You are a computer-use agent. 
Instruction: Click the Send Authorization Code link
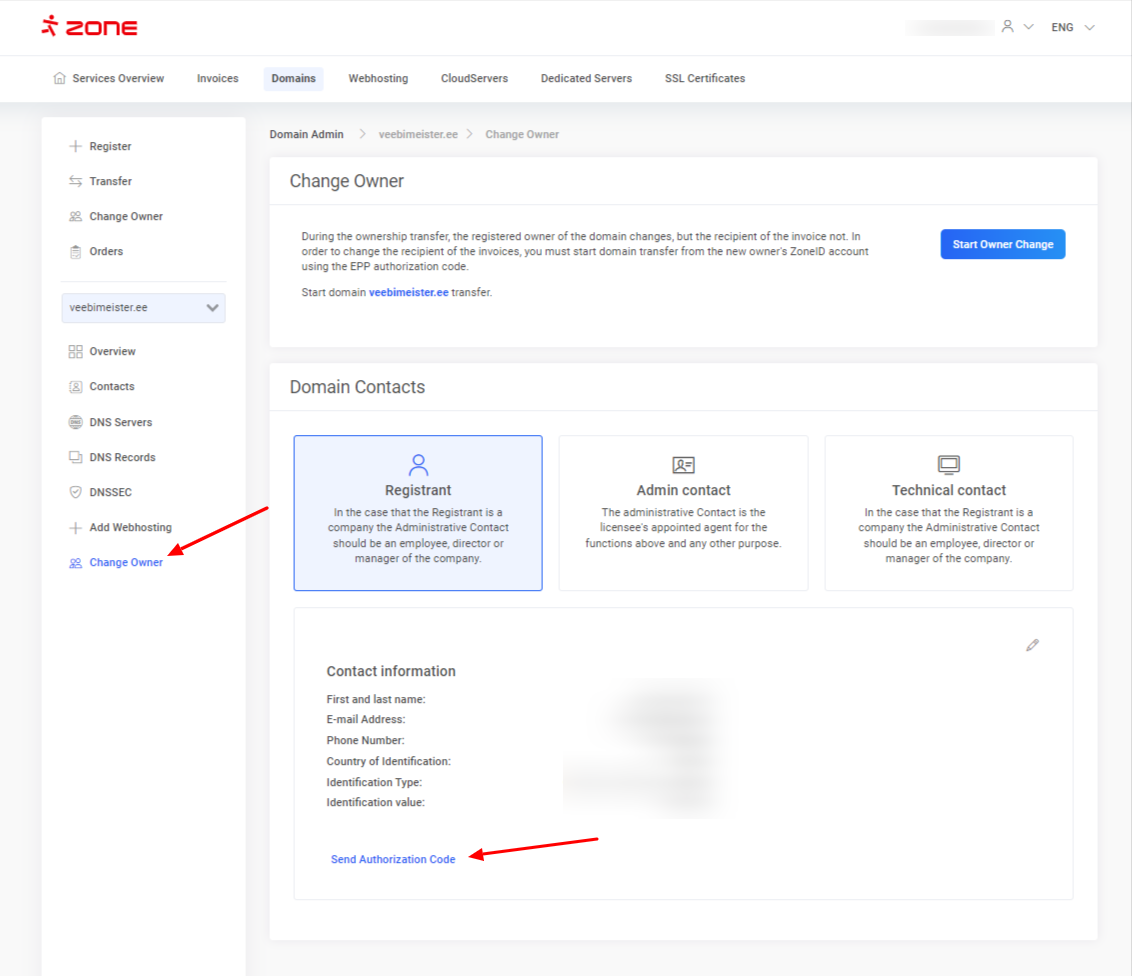coord(393,859)
